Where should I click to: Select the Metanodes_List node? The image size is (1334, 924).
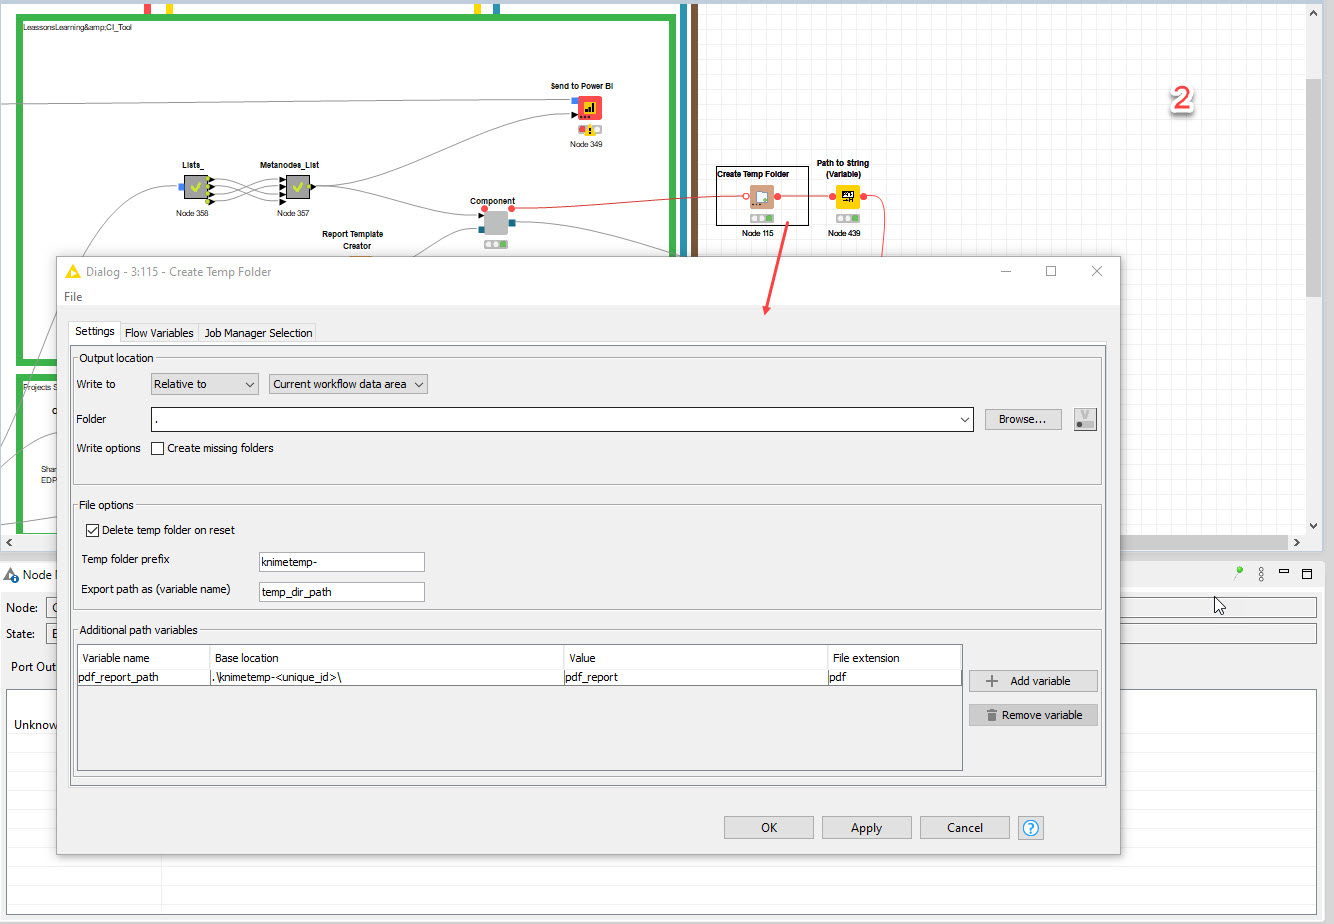click(295, 186)
